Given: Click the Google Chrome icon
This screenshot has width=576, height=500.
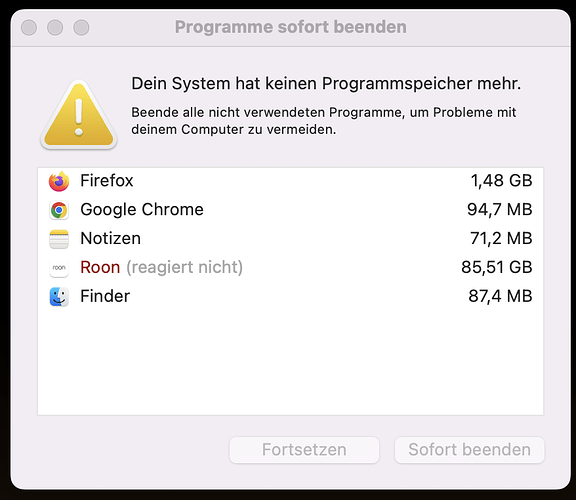Looking at the screenshot, I should pyautogui.click(x=59, y=210).
